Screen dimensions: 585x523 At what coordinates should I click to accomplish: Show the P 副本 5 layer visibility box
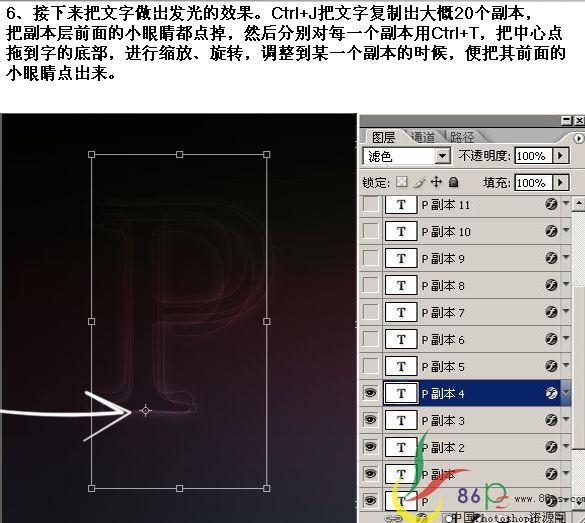pos(370,366)
